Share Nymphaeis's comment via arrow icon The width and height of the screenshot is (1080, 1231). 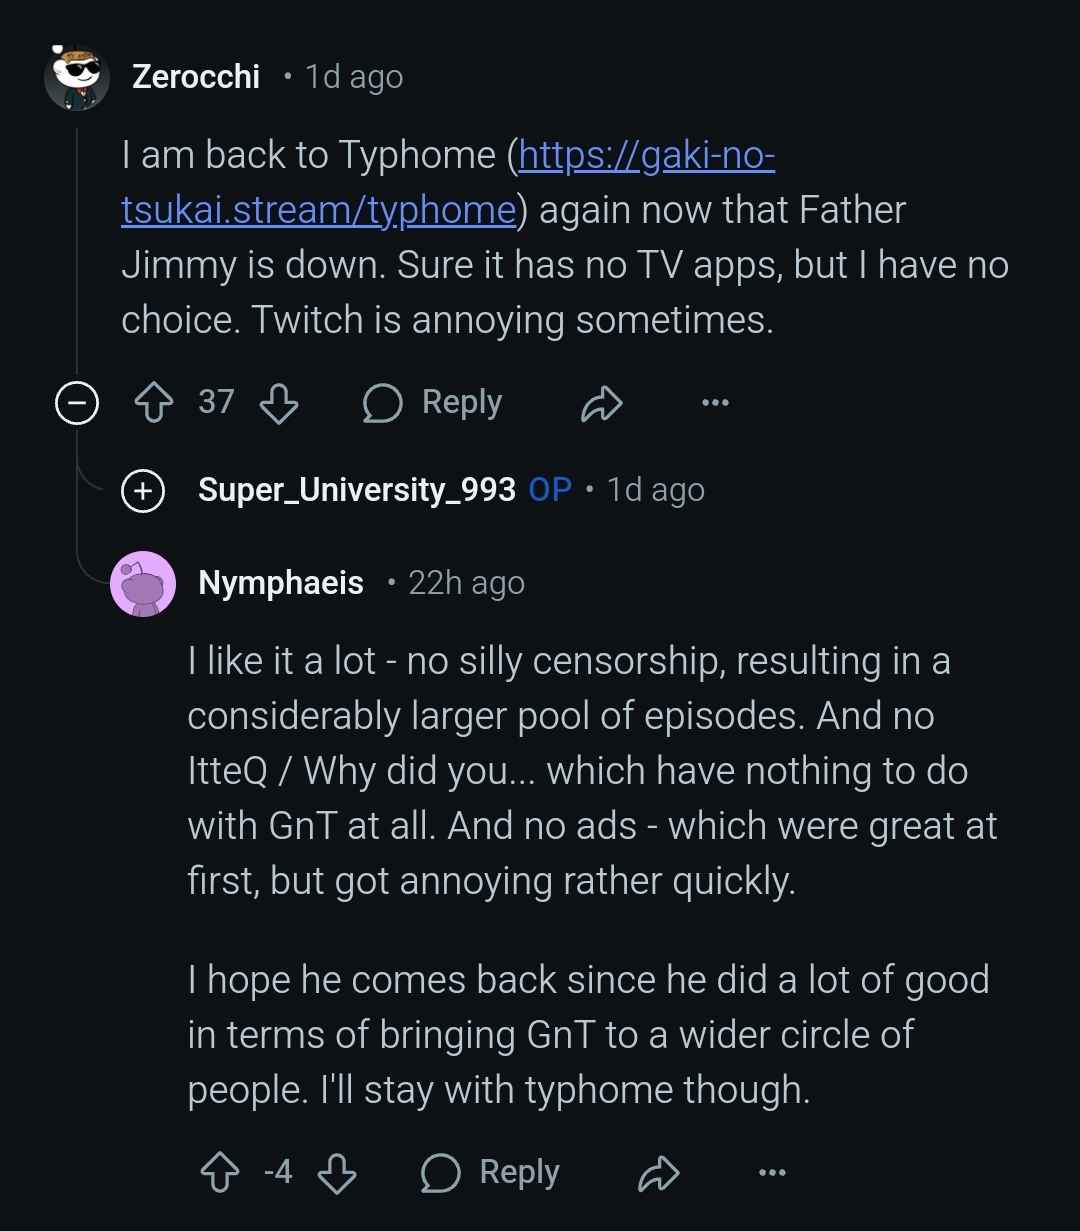[x=658, y=1173]
